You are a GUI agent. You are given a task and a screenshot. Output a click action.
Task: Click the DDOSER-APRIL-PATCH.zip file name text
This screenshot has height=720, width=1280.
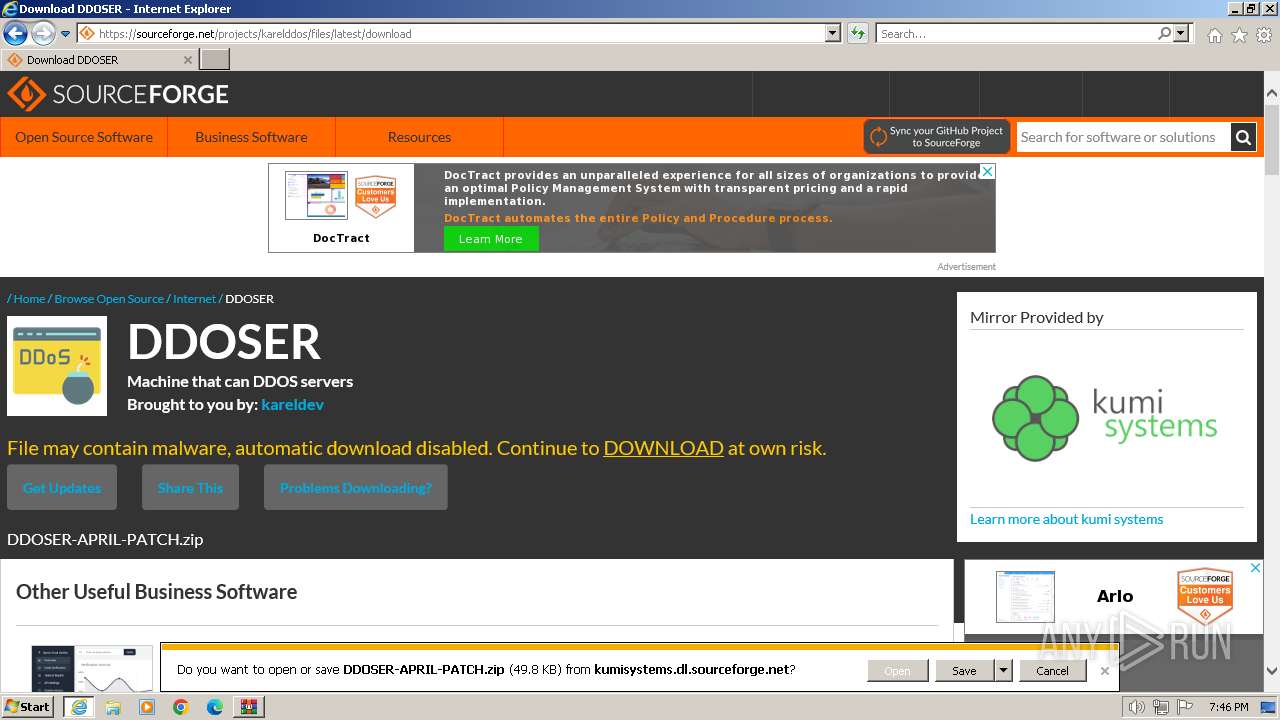coord(105,539)
